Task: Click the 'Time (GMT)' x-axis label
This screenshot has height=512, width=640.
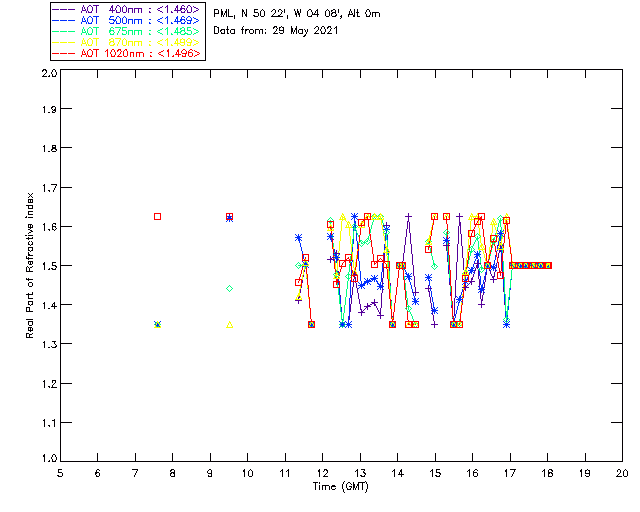Action: pos(341,487)
